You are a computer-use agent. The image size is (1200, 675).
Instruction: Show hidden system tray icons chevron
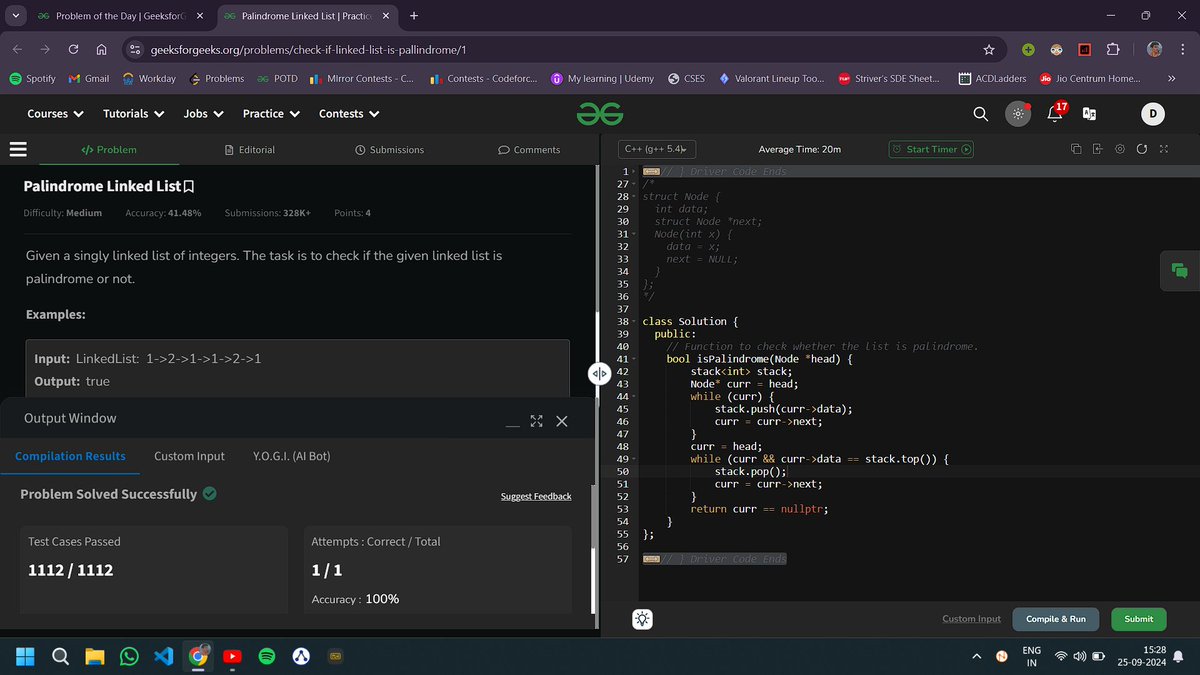pyautogui.click(x=977, y=657)
